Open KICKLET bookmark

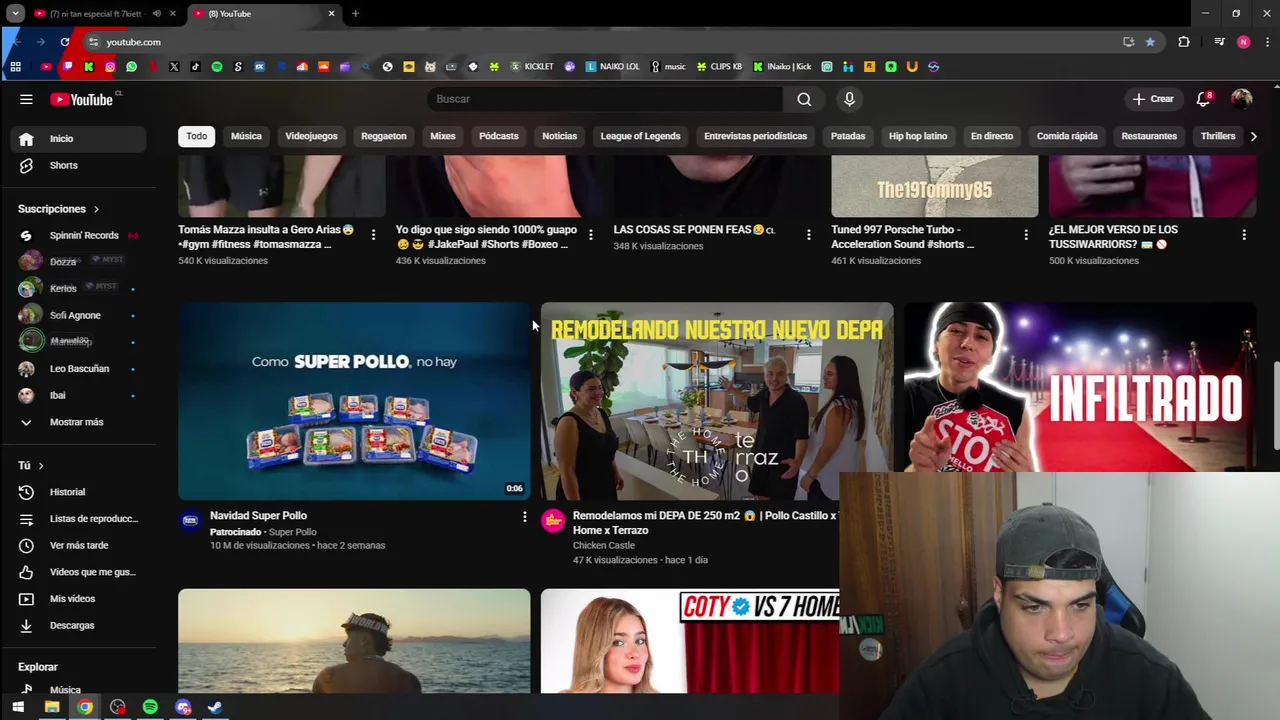[x=532, y=67]
